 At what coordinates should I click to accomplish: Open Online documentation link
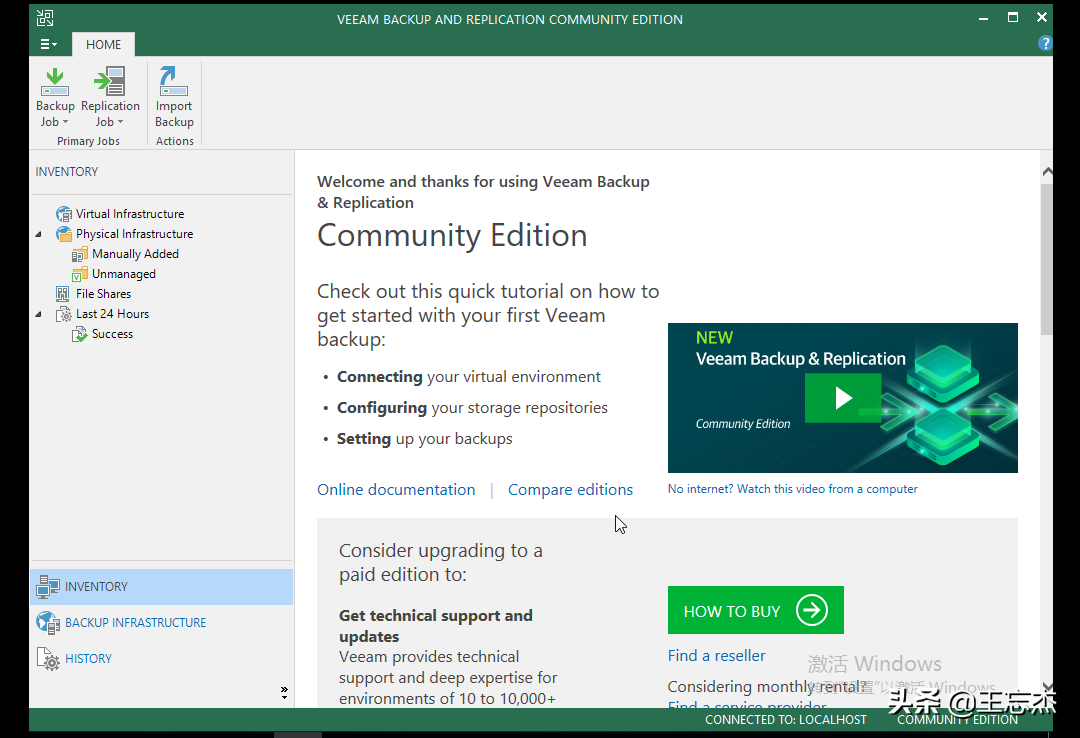(x=396, y=490)
